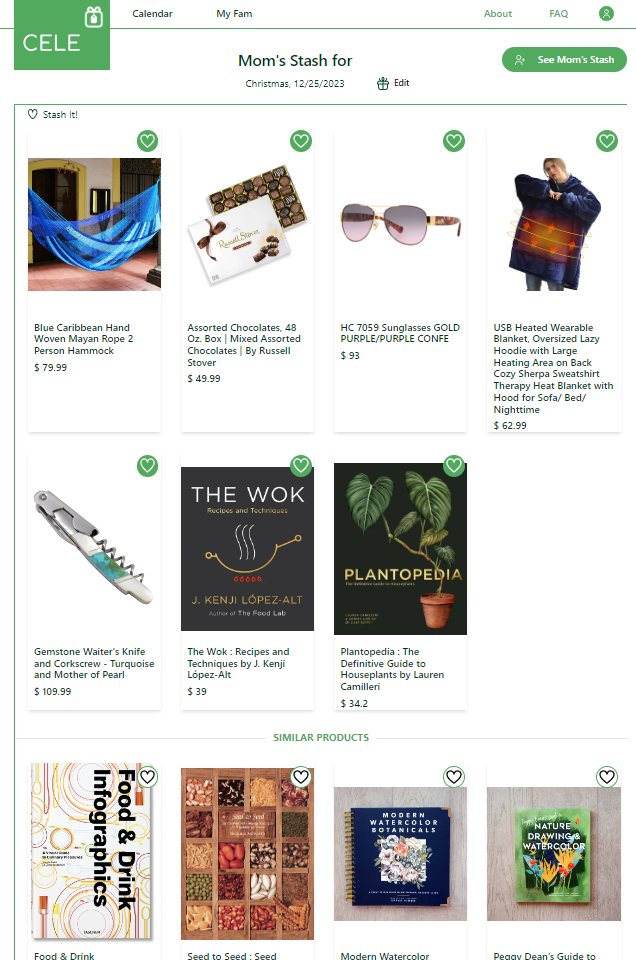This screenshot has height=960, width=636.
Task: Open the FAQ link
Action: (x=558, y=13)
